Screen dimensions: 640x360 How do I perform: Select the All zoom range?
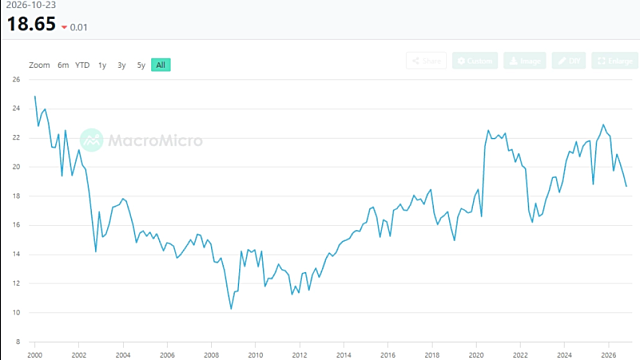click(x=161, y=65)
